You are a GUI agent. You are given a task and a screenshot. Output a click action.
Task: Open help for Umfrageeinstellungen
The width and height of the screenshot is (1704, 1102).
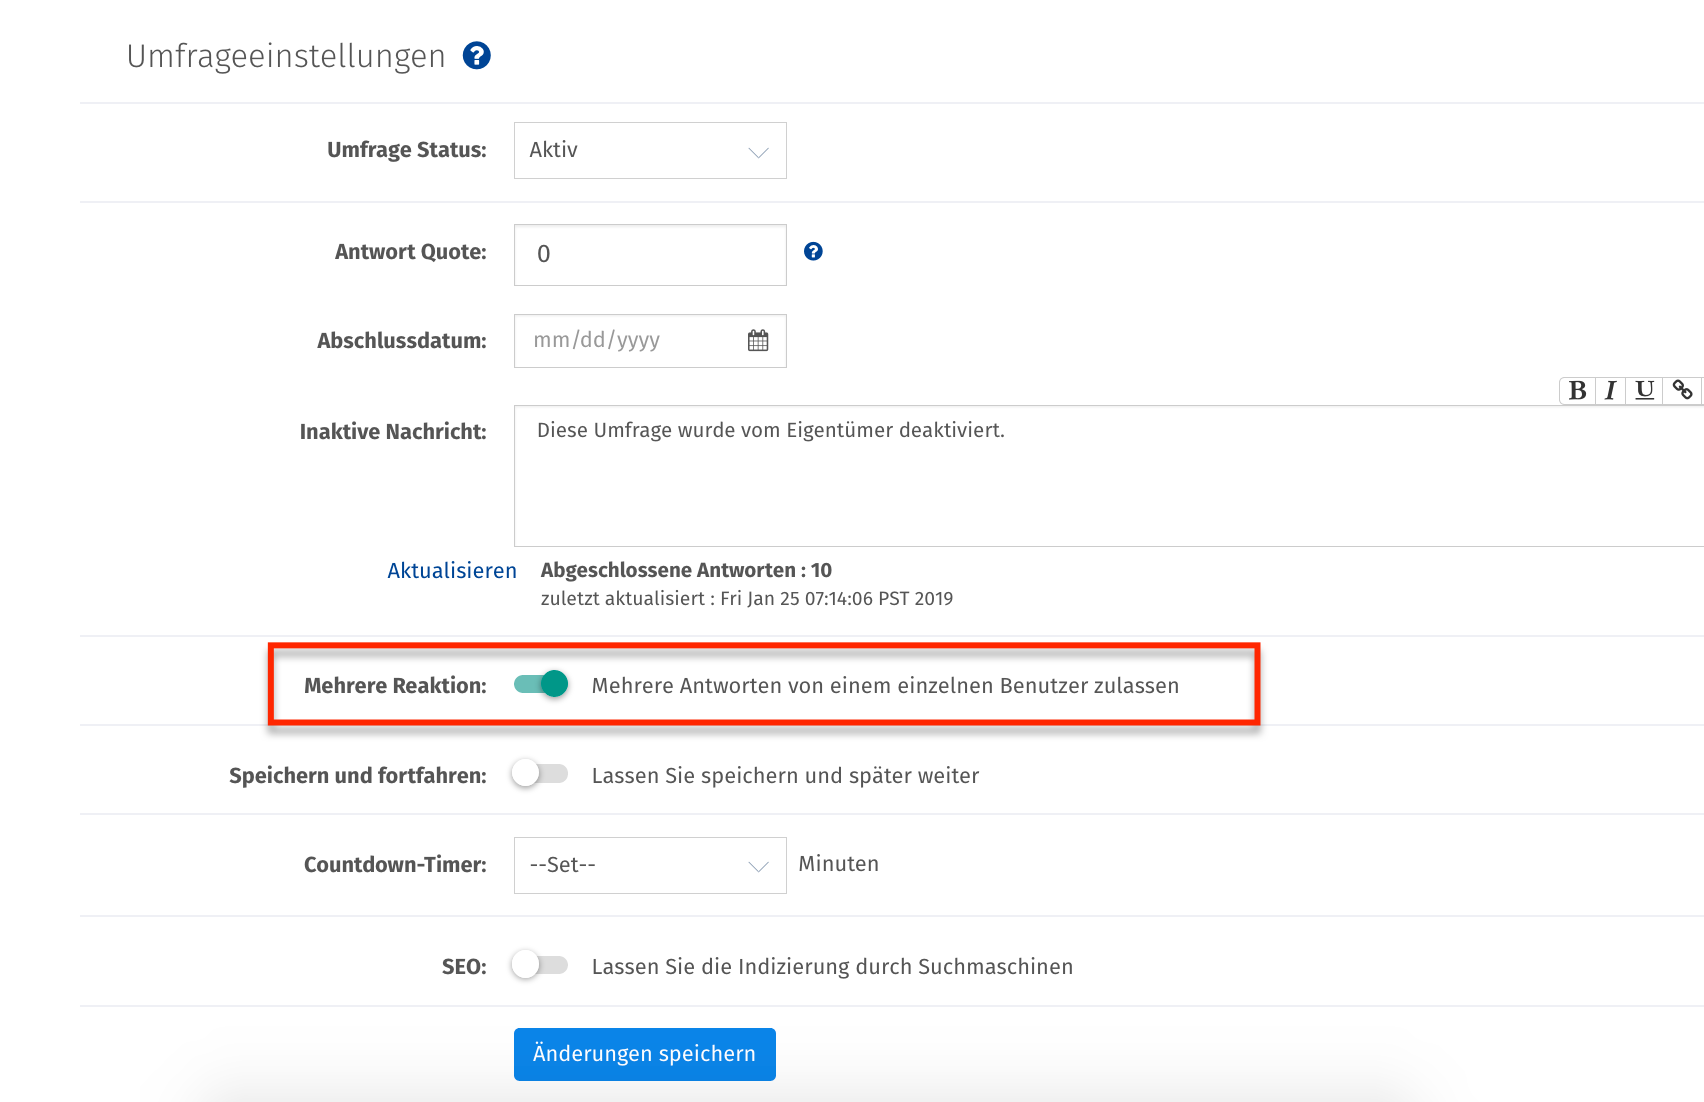[477, 55]
